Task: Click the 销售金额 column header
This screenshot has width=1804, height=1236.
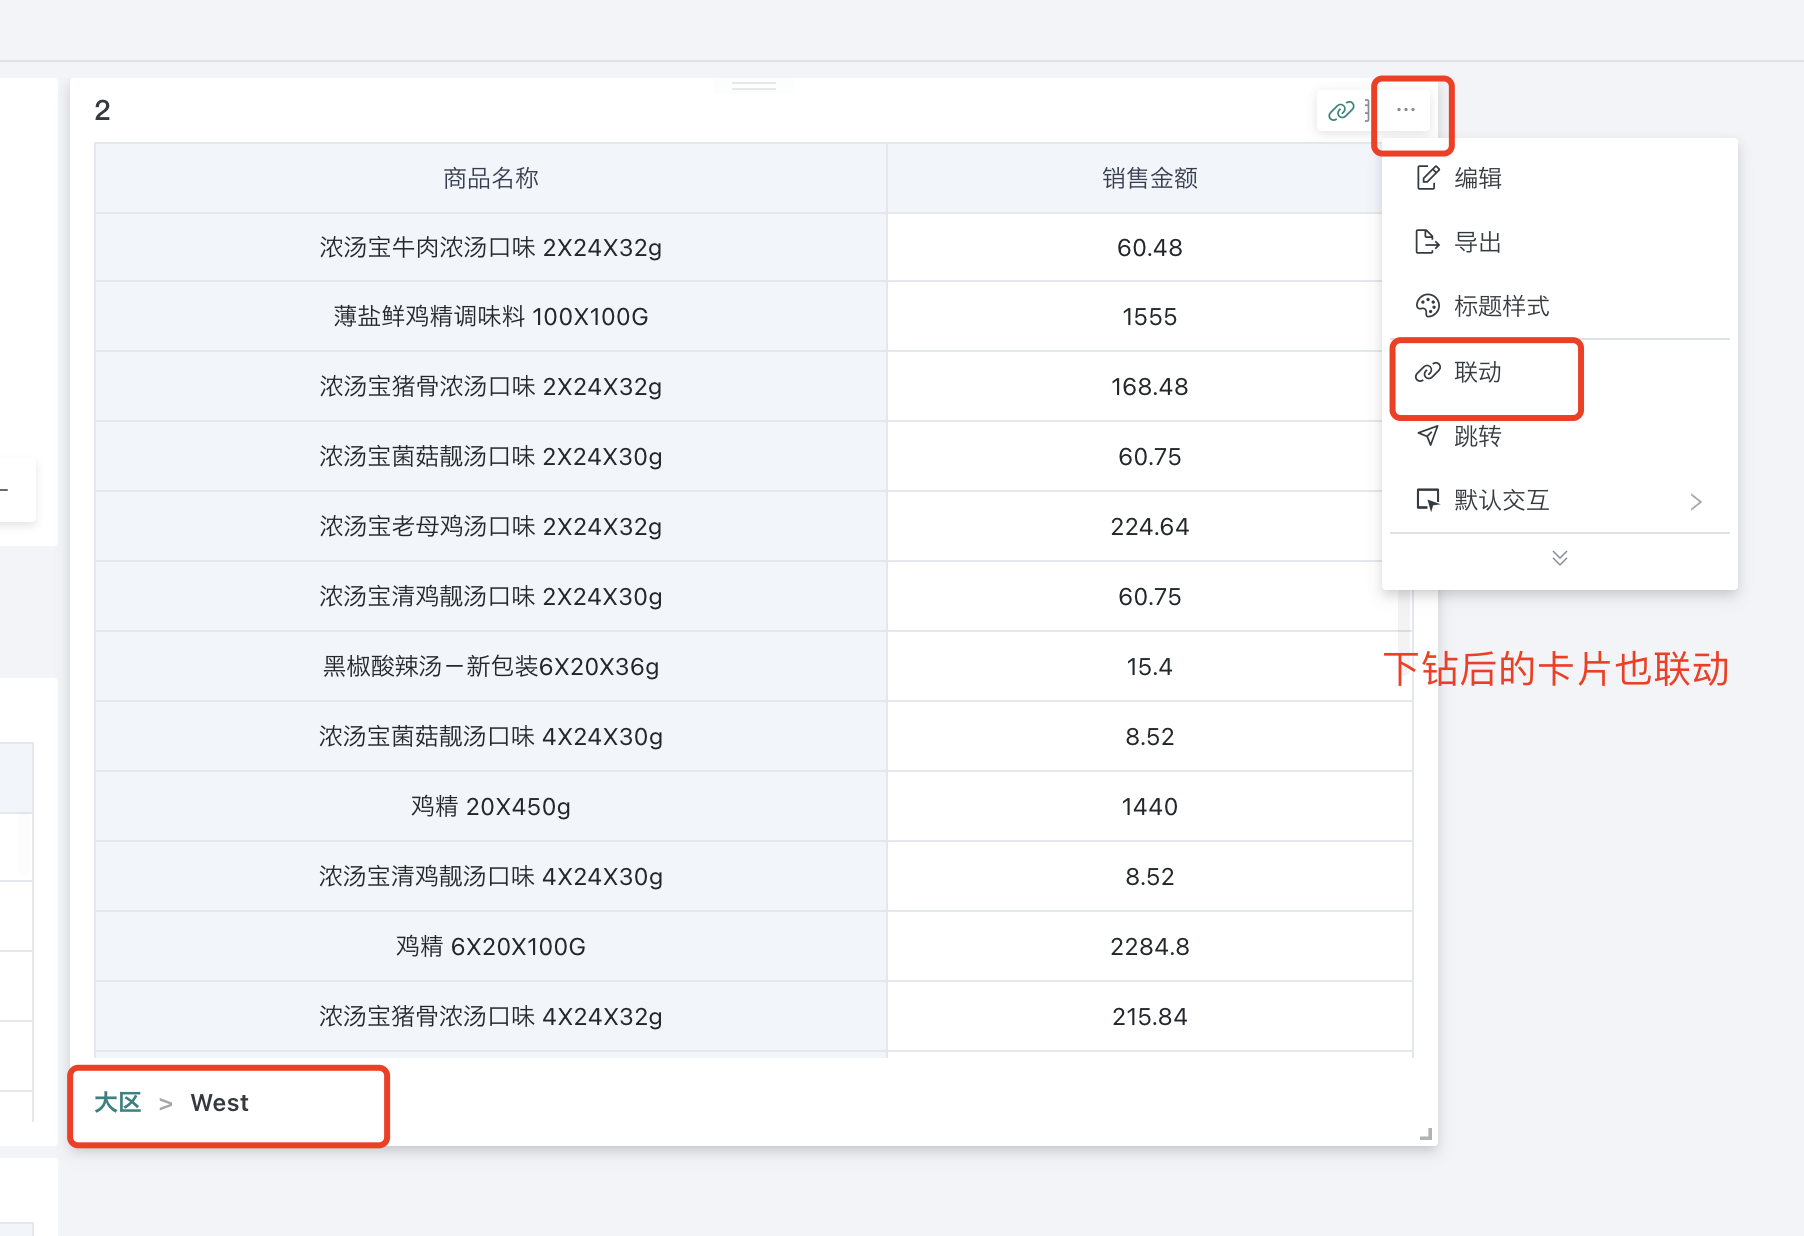Action: tap(1150, 178)
